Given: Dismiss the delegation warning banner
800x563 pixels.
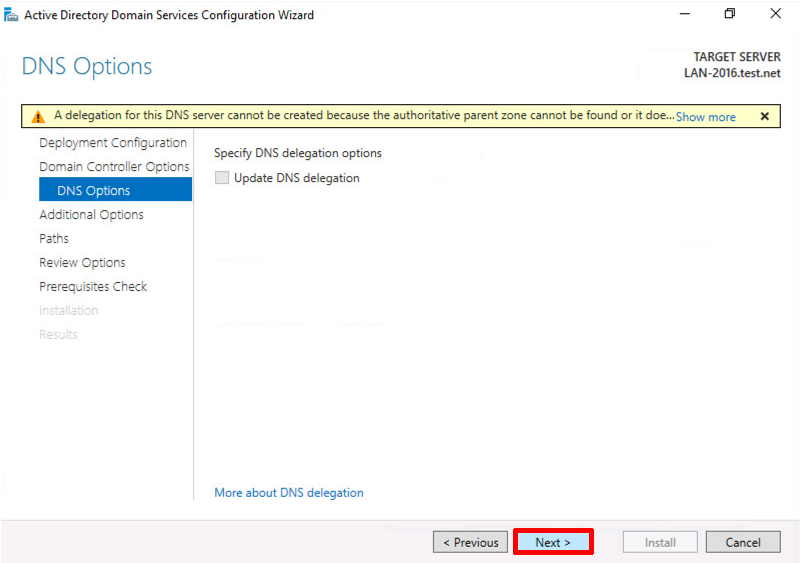Looking at the screenshot, I should tap(764, 116).
